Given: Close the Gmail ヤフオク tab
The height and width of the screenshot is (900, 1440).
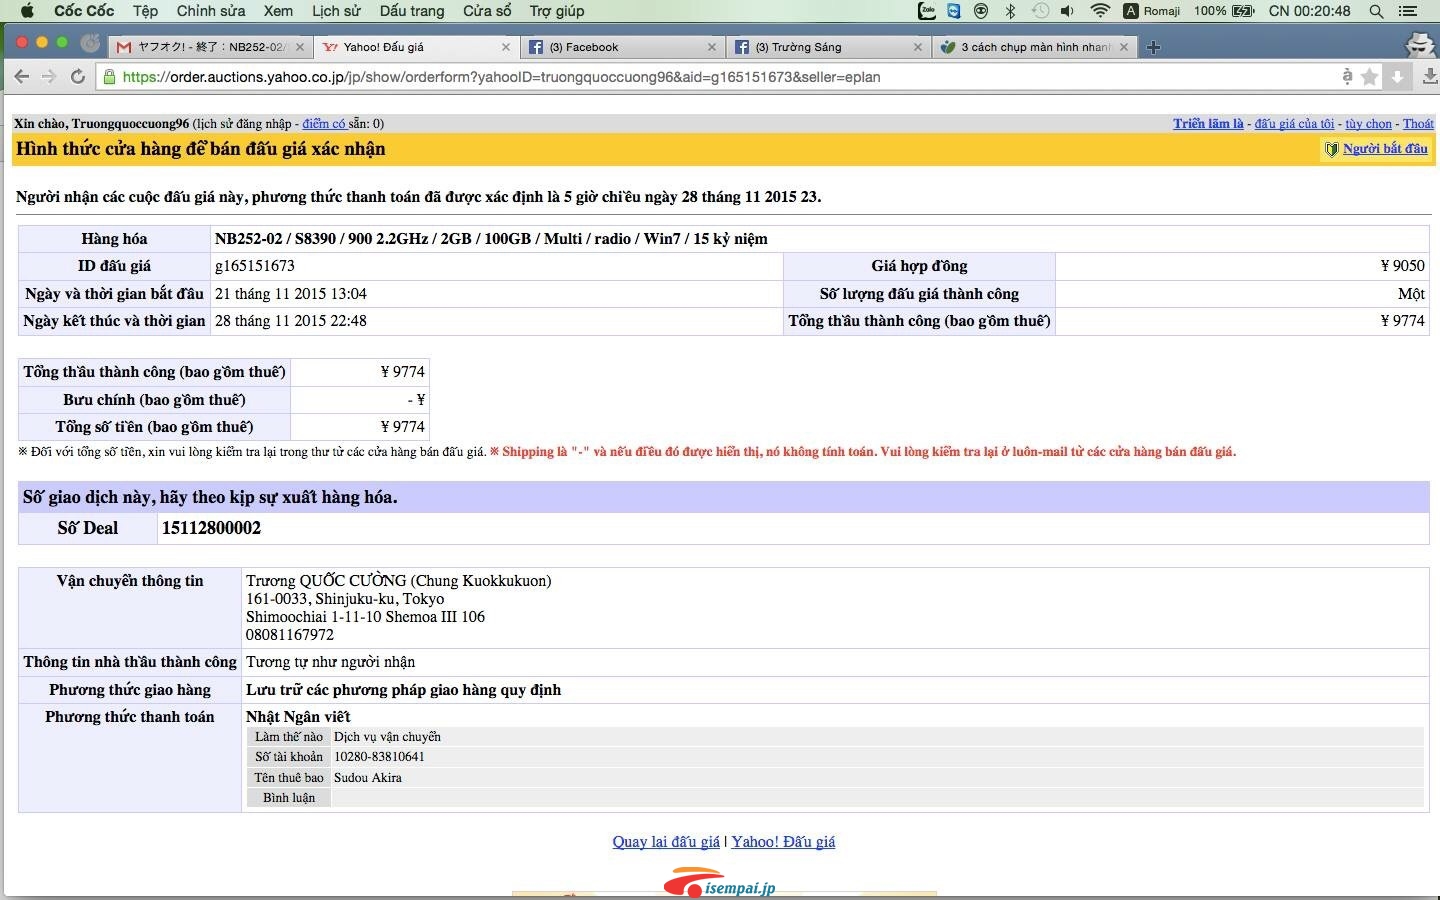Looking at the screenshot, I should click(x=300, y=47).
